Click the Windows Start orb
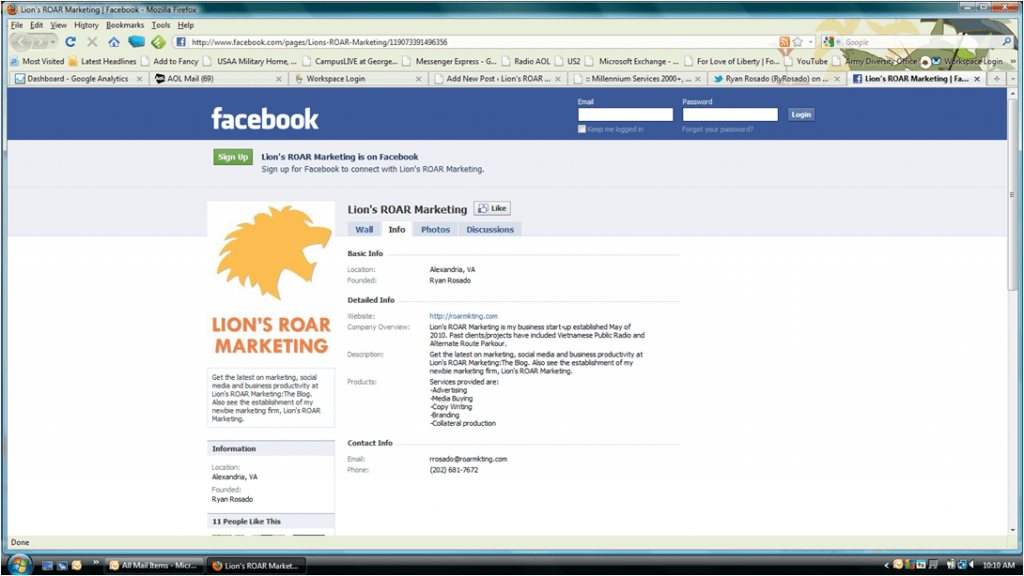Viewport: 1024px width, 576px height. tap(18, 565)
